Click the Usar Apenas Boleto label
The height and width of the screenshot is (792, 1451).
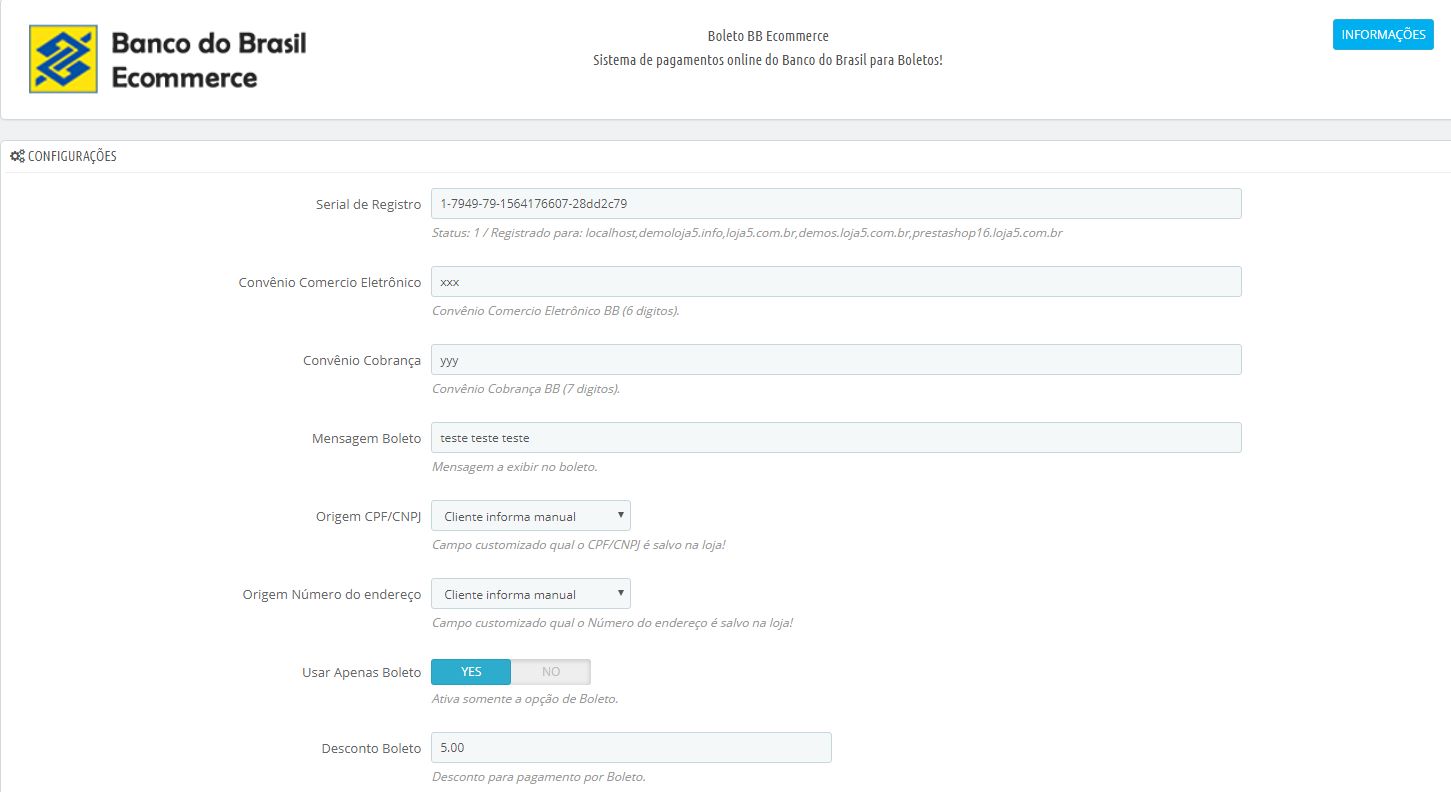[x=361, y=673]
